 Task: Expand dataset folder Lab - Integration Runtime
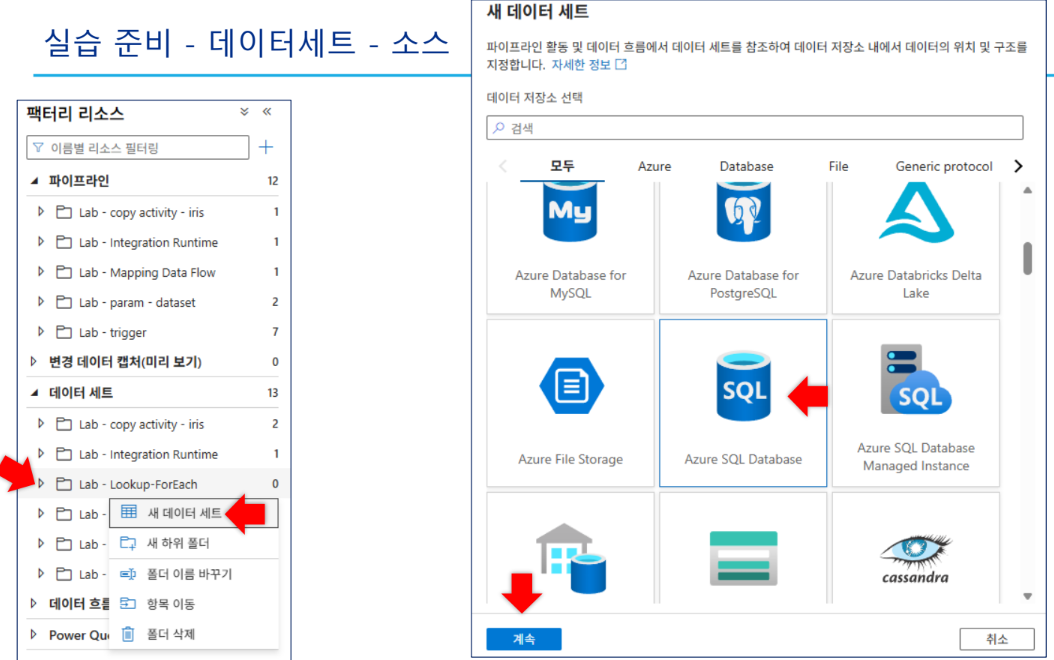(40, 454)
